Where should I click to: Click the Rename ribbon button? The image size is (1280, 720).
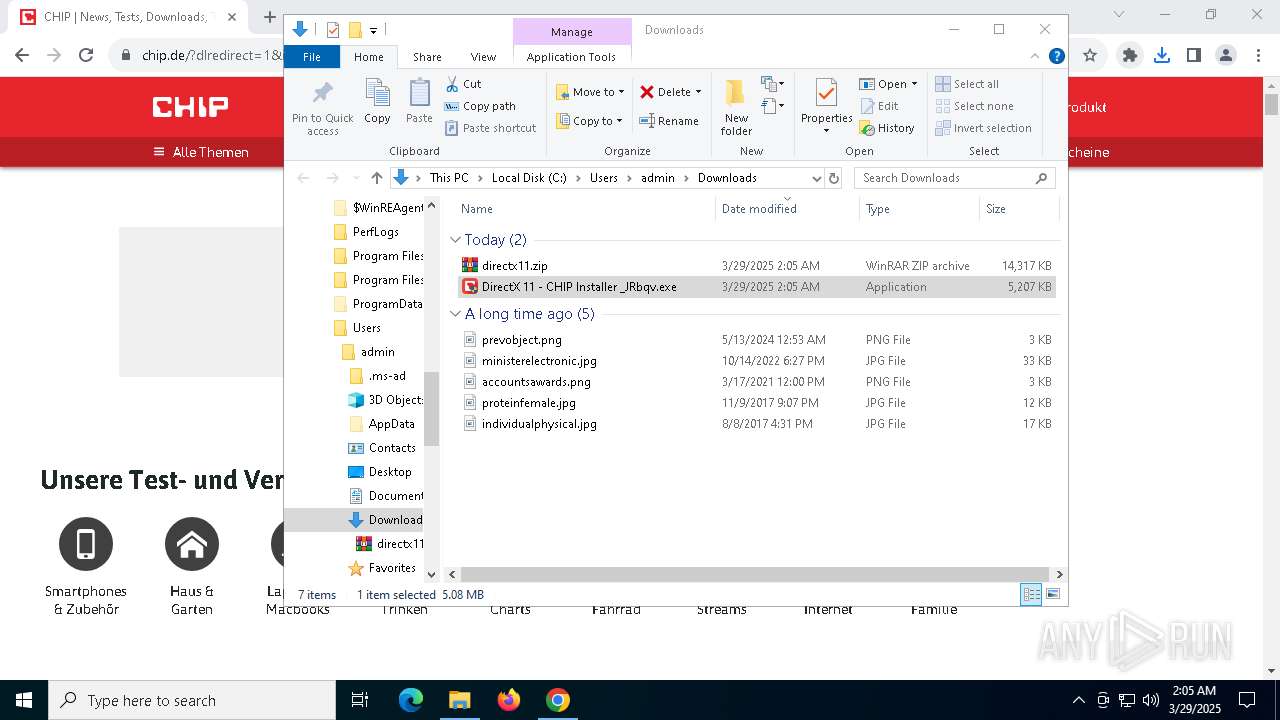pyautogui.click(x=669, y=121)
